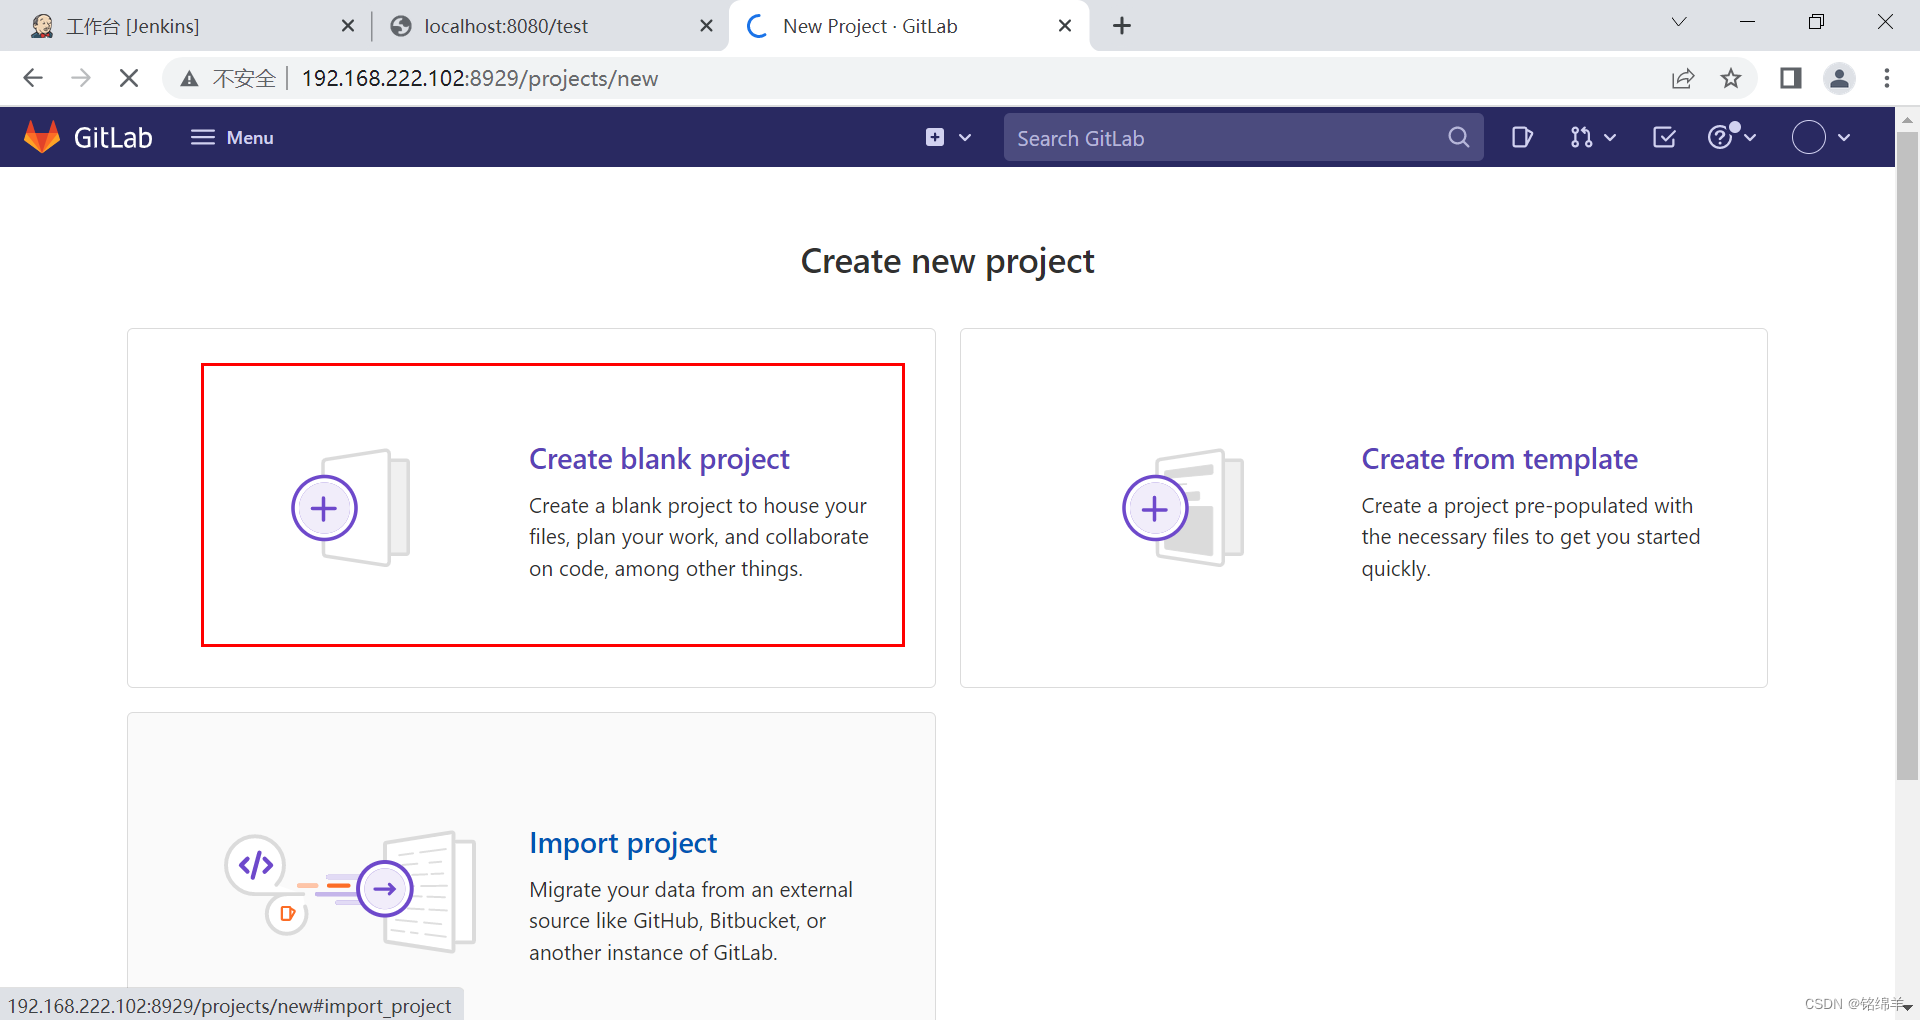
Task: Stop loading the page
Action: point(129,78)
